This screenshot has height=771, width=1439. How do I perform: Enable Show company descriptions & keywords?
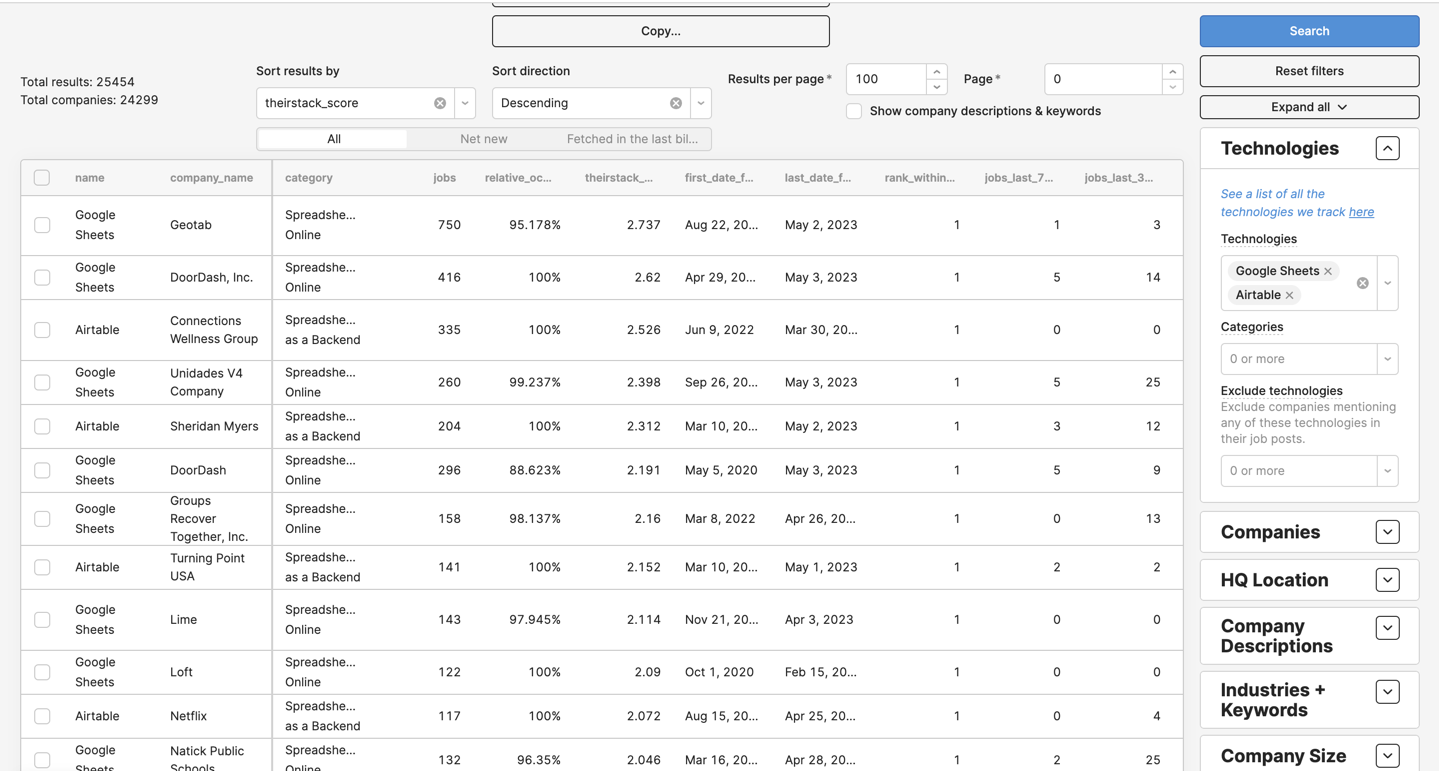coord(854,111)
